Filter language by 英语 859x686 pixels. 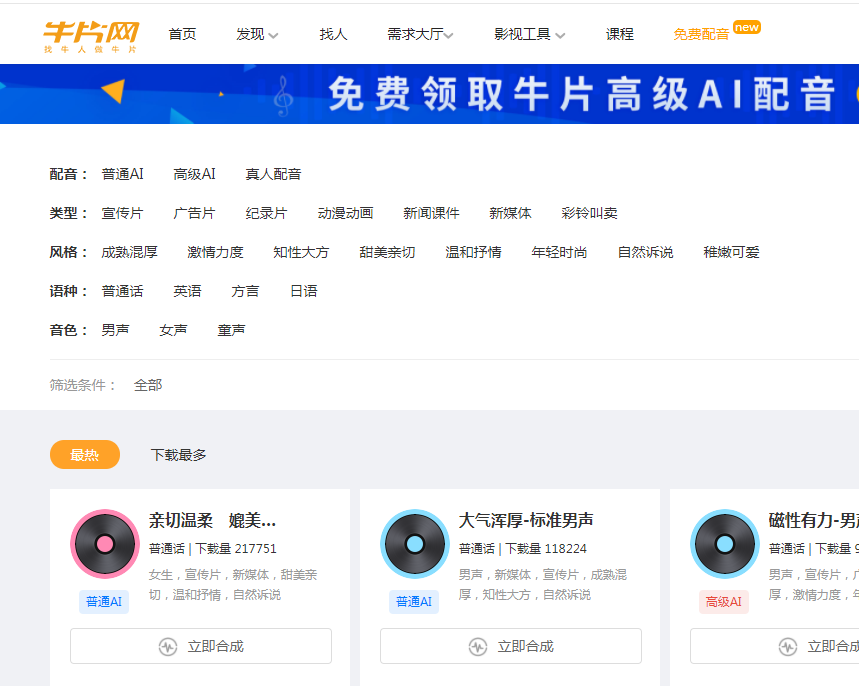point(187,291)
